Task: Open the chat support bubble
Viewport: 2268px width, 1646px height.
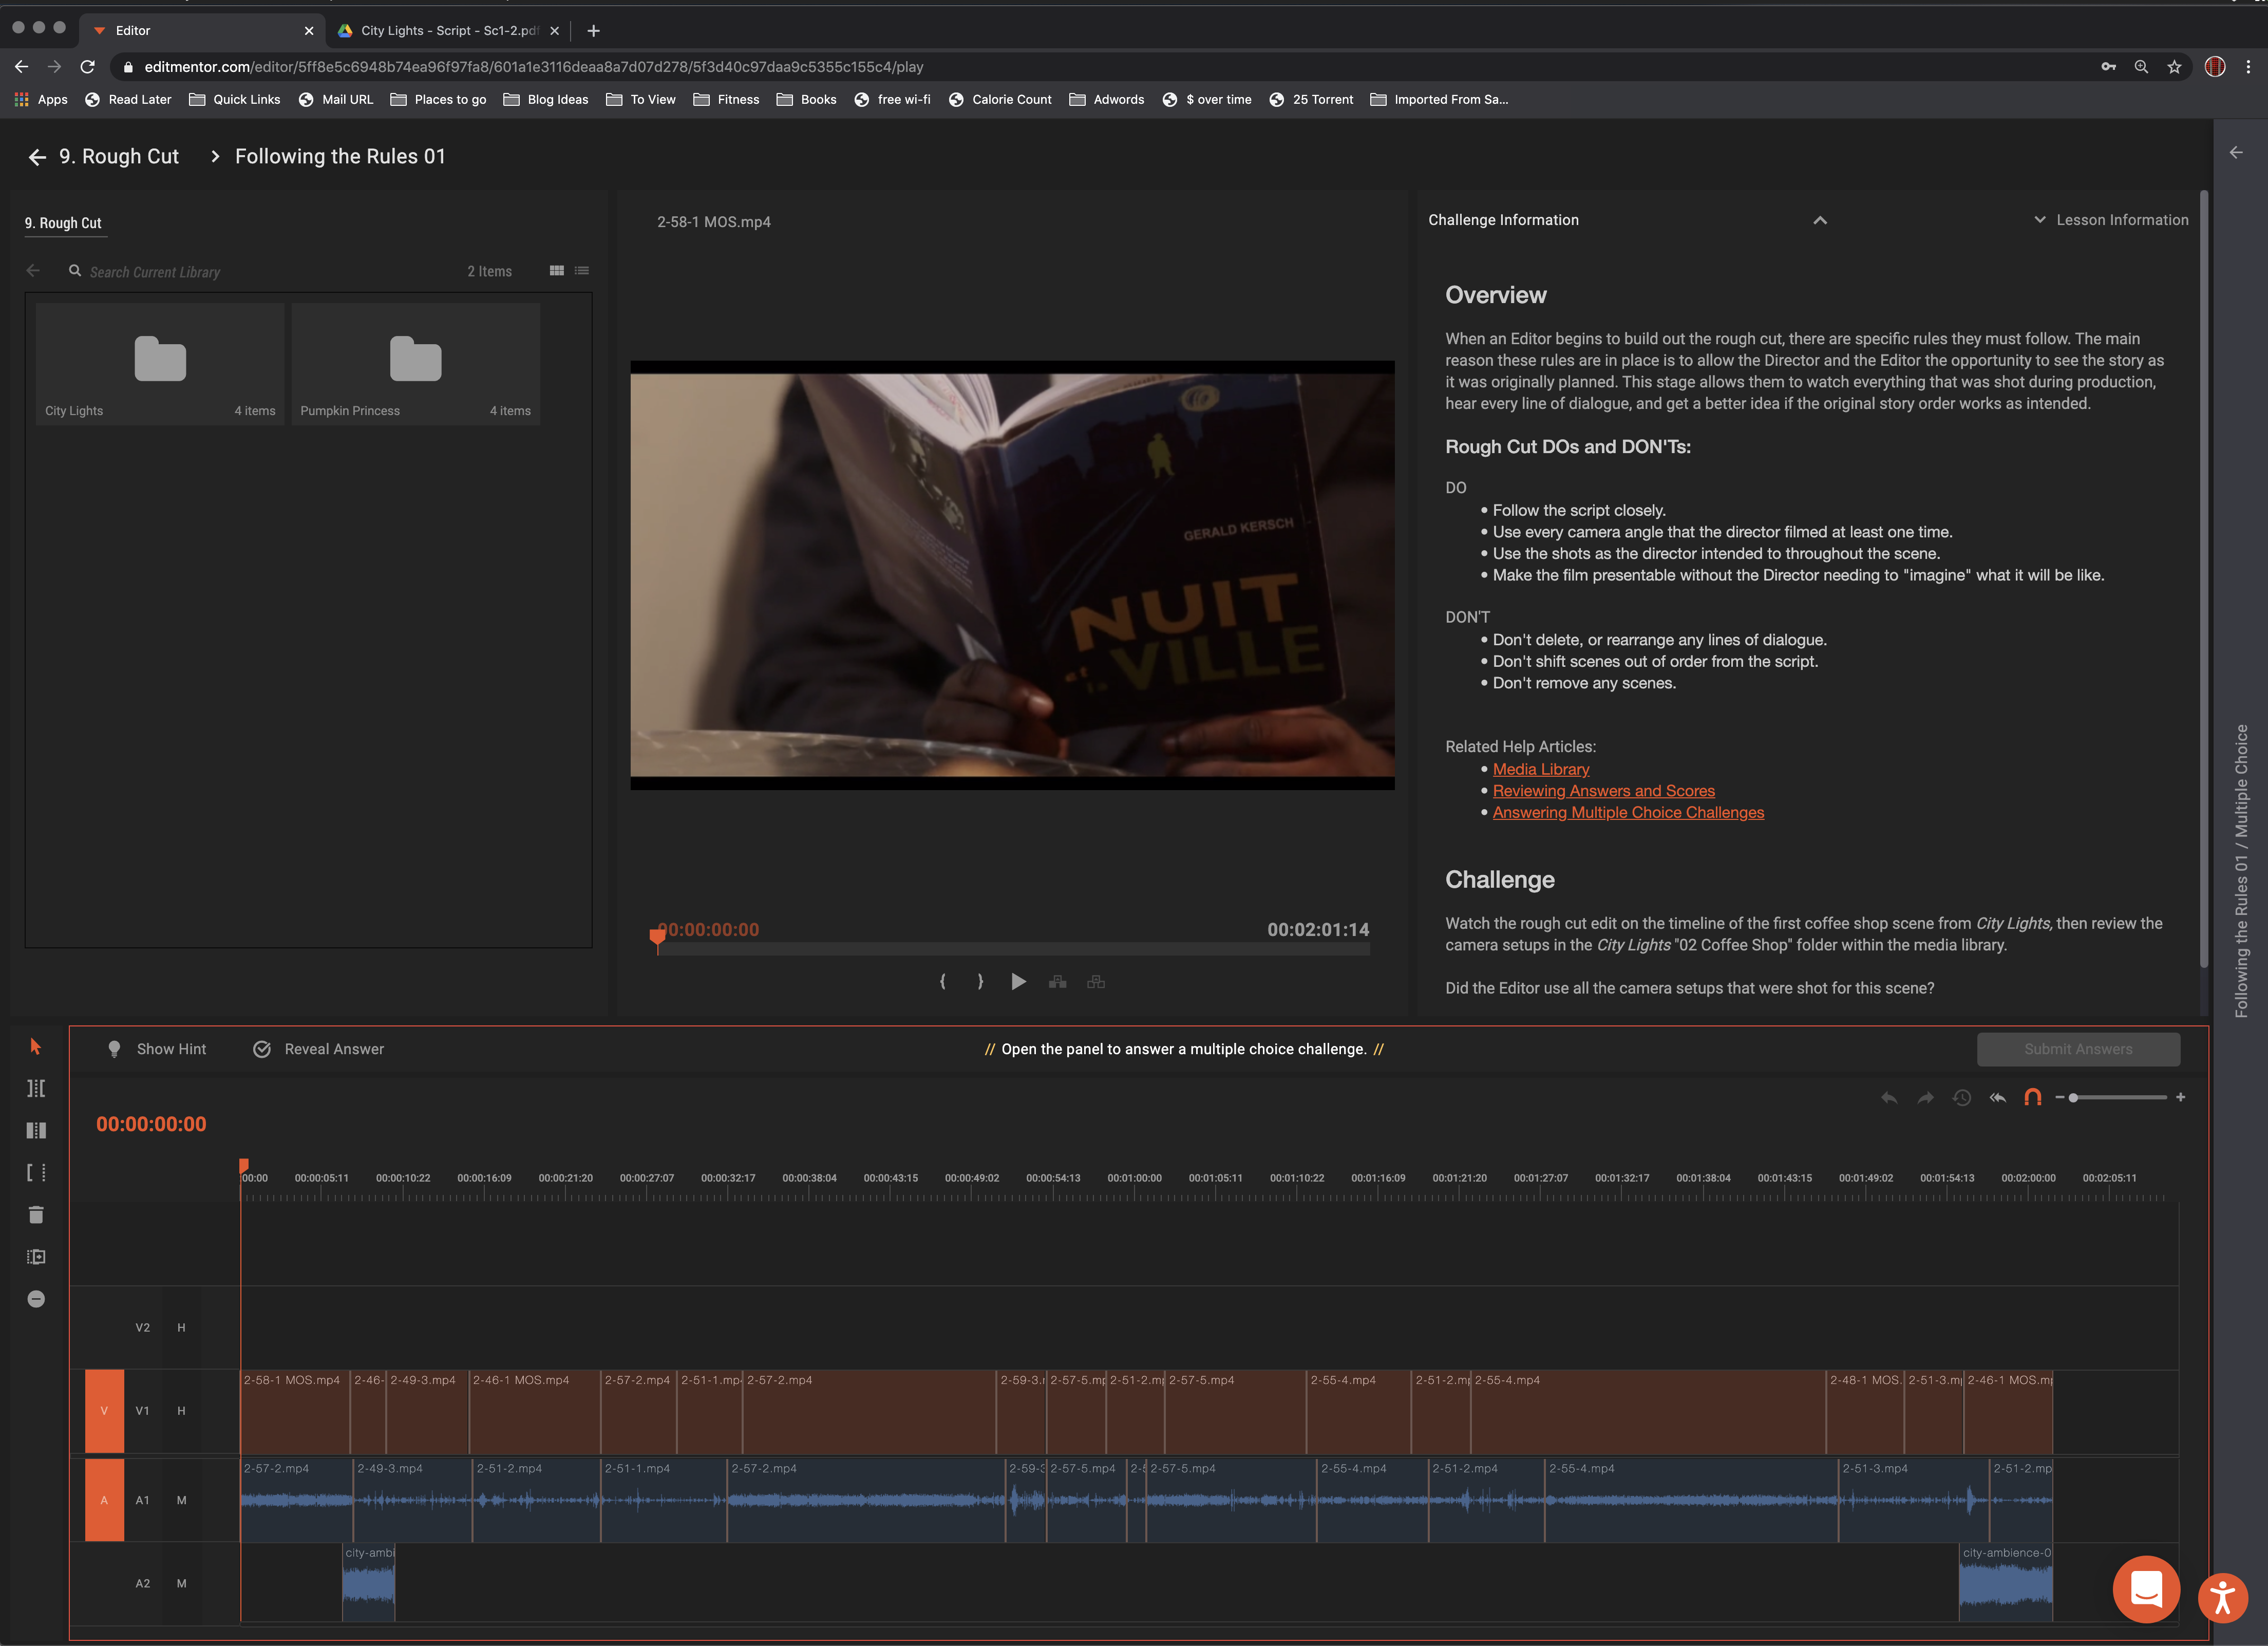Action: [x=2146, y=1588]
